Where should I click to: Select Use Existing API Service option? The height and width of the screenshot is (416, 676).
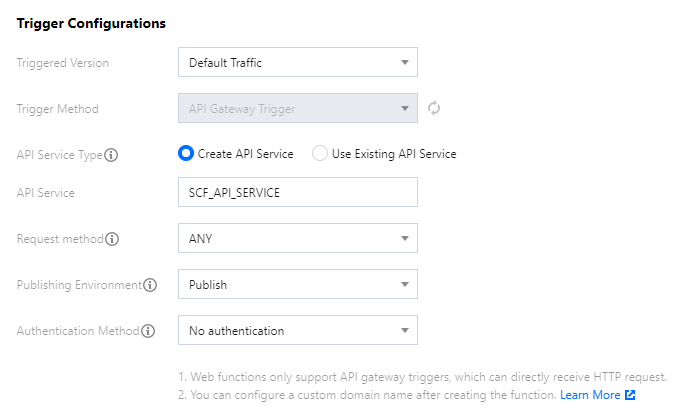pyautogui.click(x=320, y=154)
